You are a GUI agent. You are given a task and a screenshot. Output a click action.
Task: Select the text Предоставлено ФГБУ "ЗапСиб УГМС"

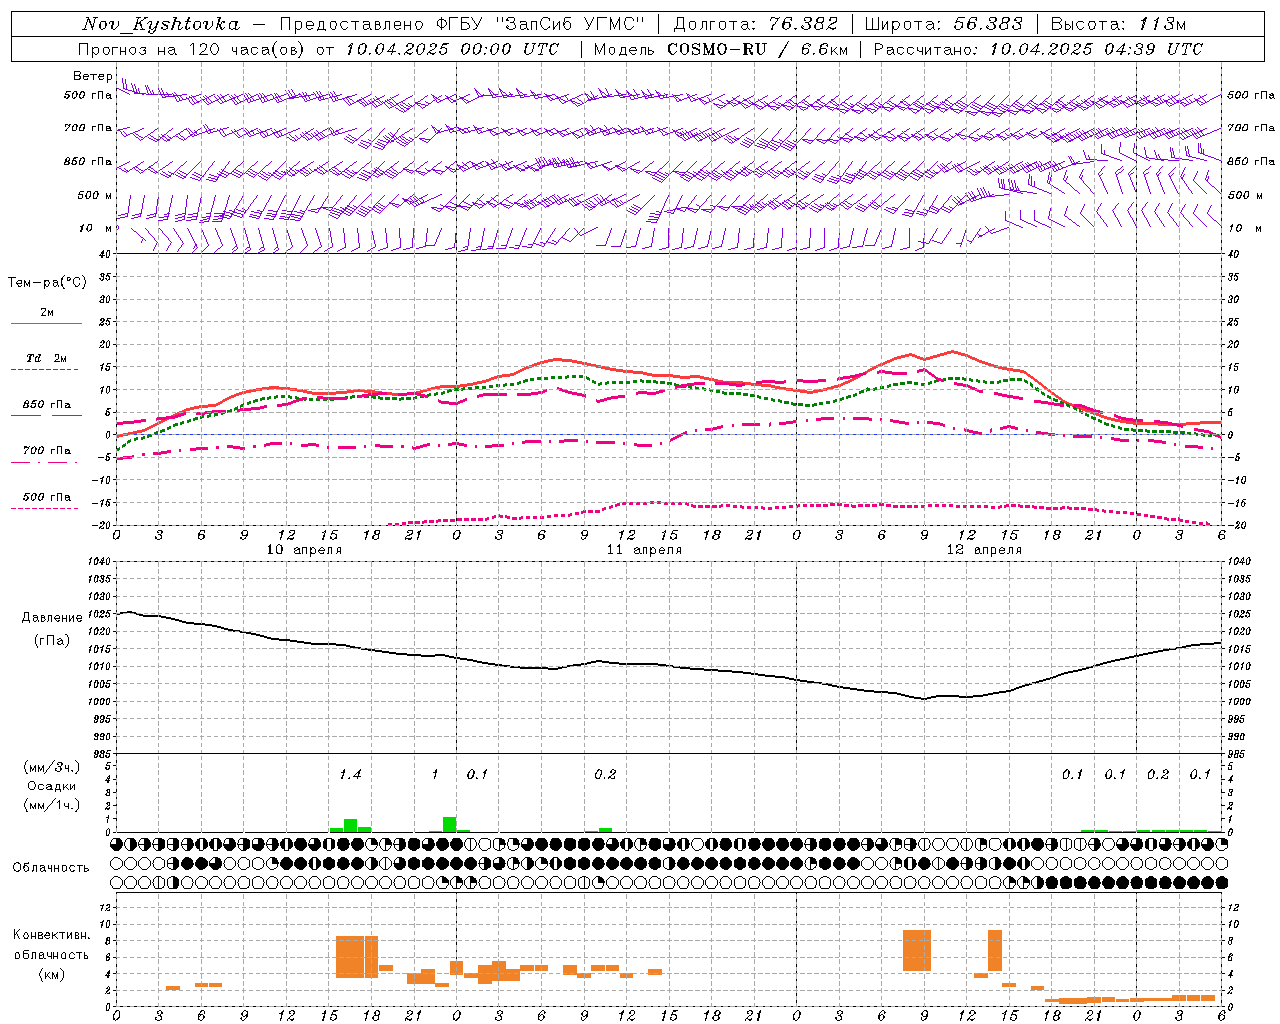pyautogui.click(x=462, y=24)
